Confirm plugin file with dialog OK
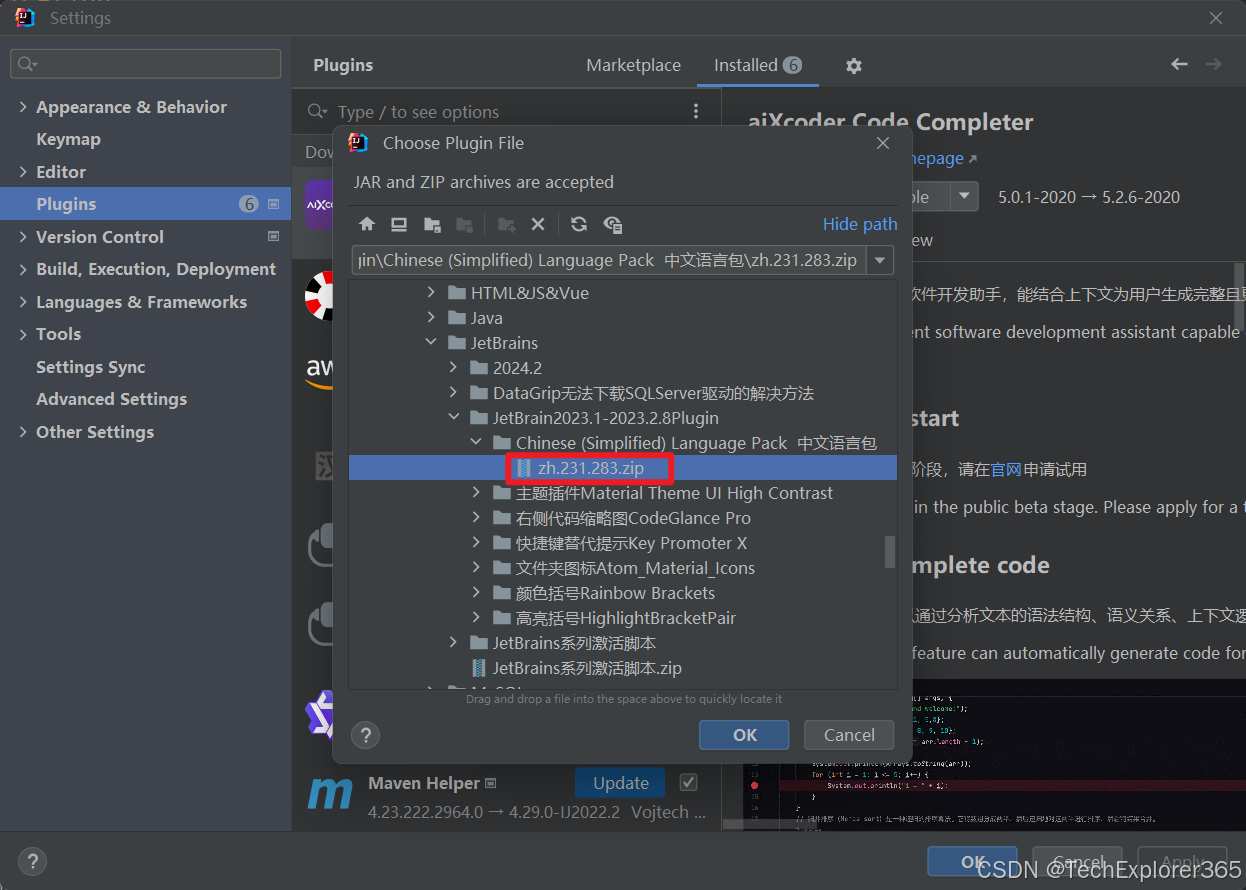 click(744, 735)
